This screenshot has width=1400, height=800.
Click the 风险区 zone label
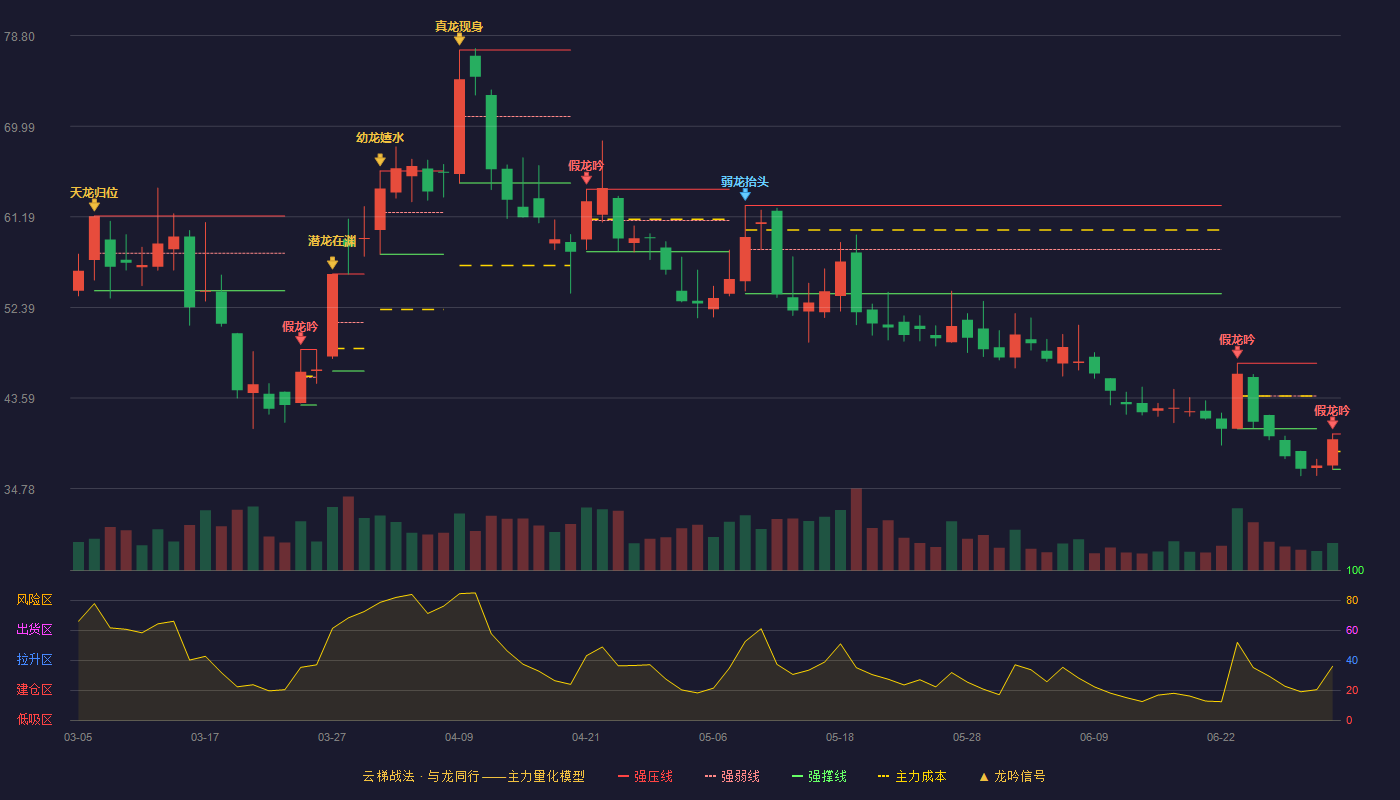click(x=34, y=600)
